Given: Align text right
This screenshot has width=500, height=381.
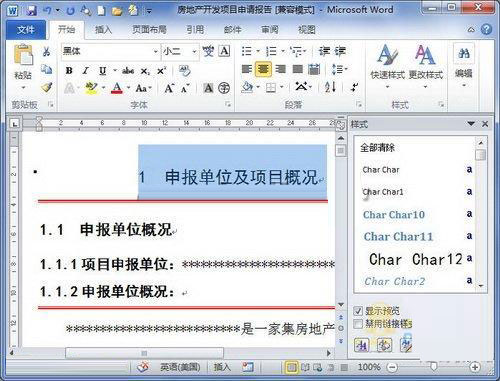Looking at the screenshot, I should pos(281,69).
